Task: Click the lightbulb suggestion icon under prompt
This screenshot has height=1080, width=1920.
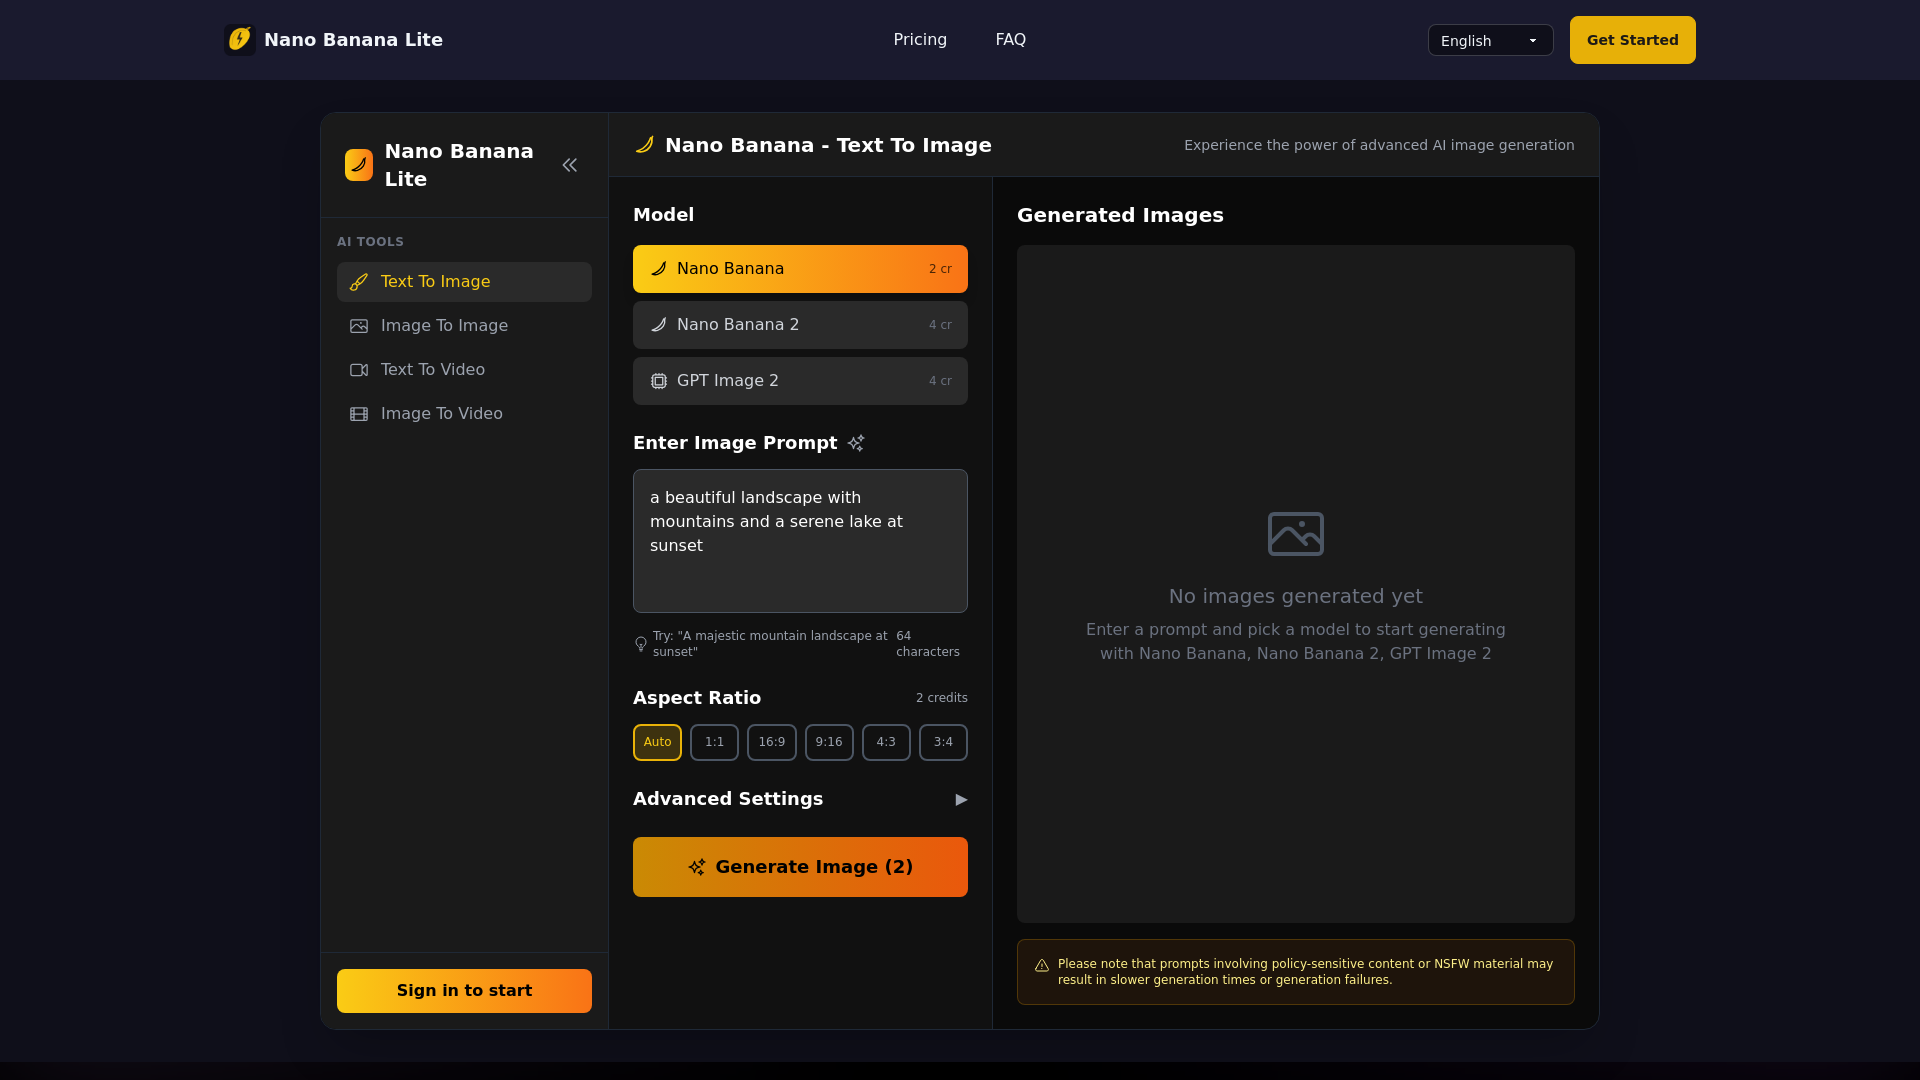Action: click(641, 644)
